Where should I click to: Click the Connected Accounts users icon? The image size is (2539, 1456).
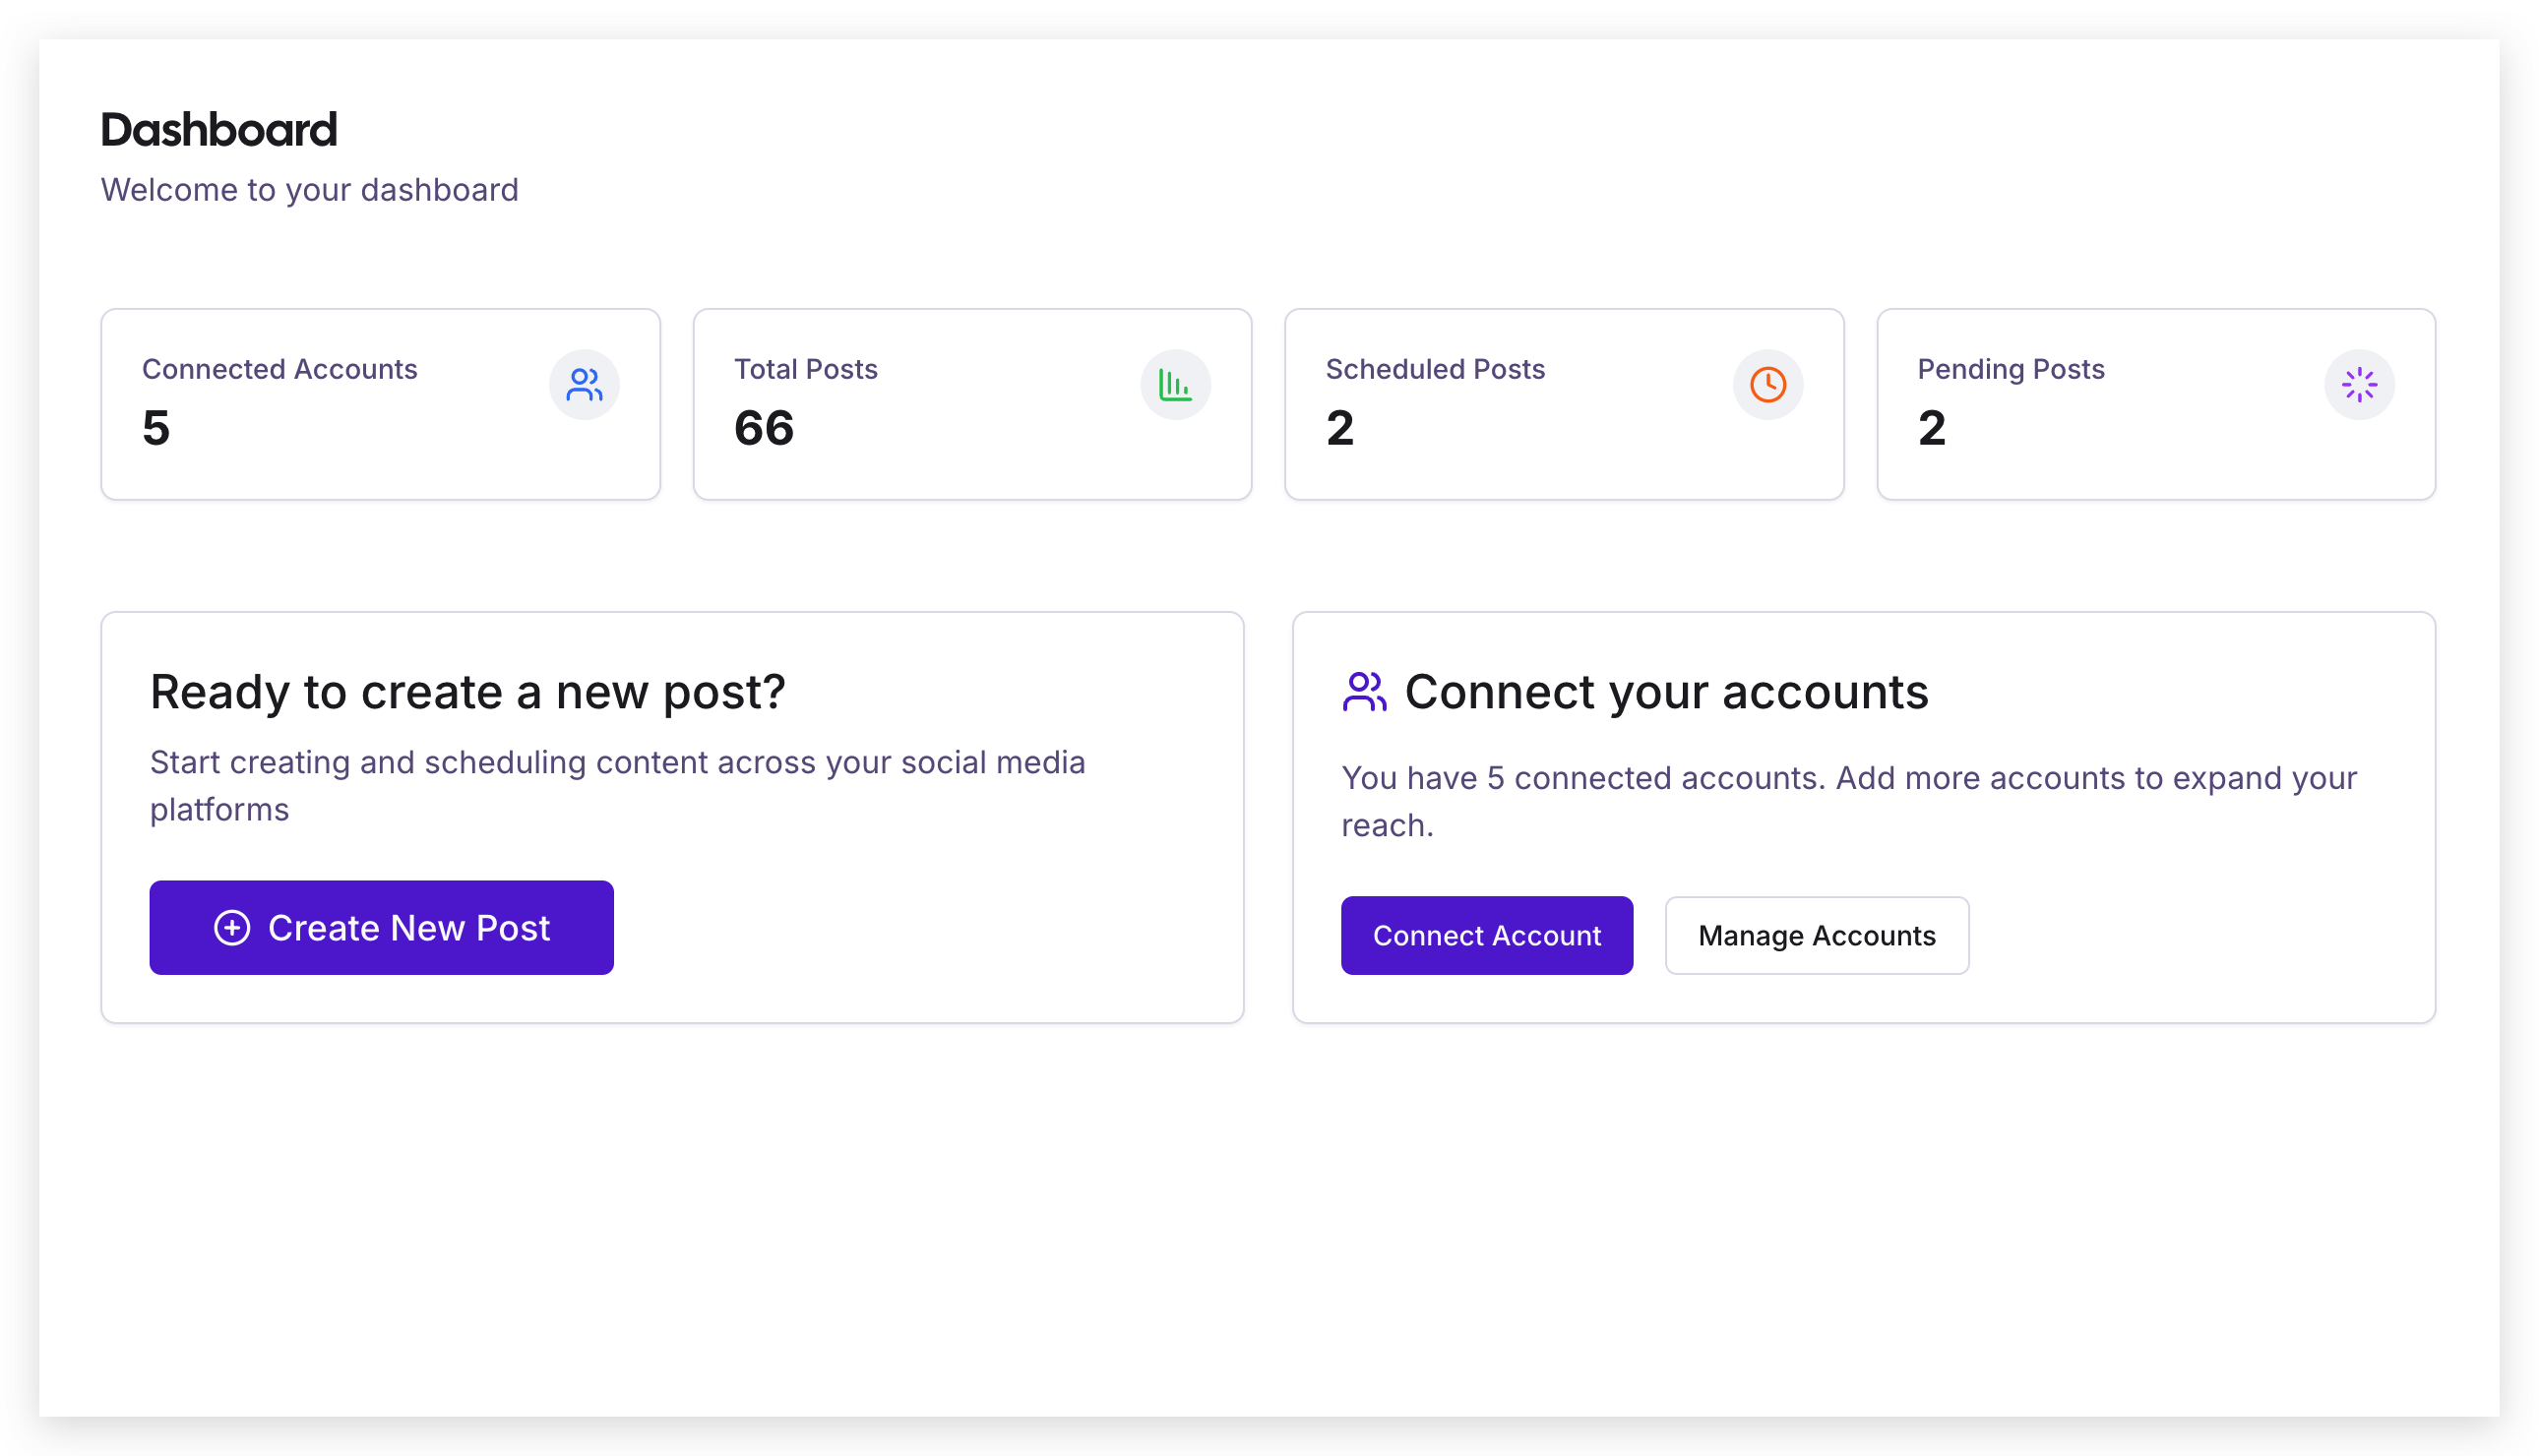pos(584,385)
